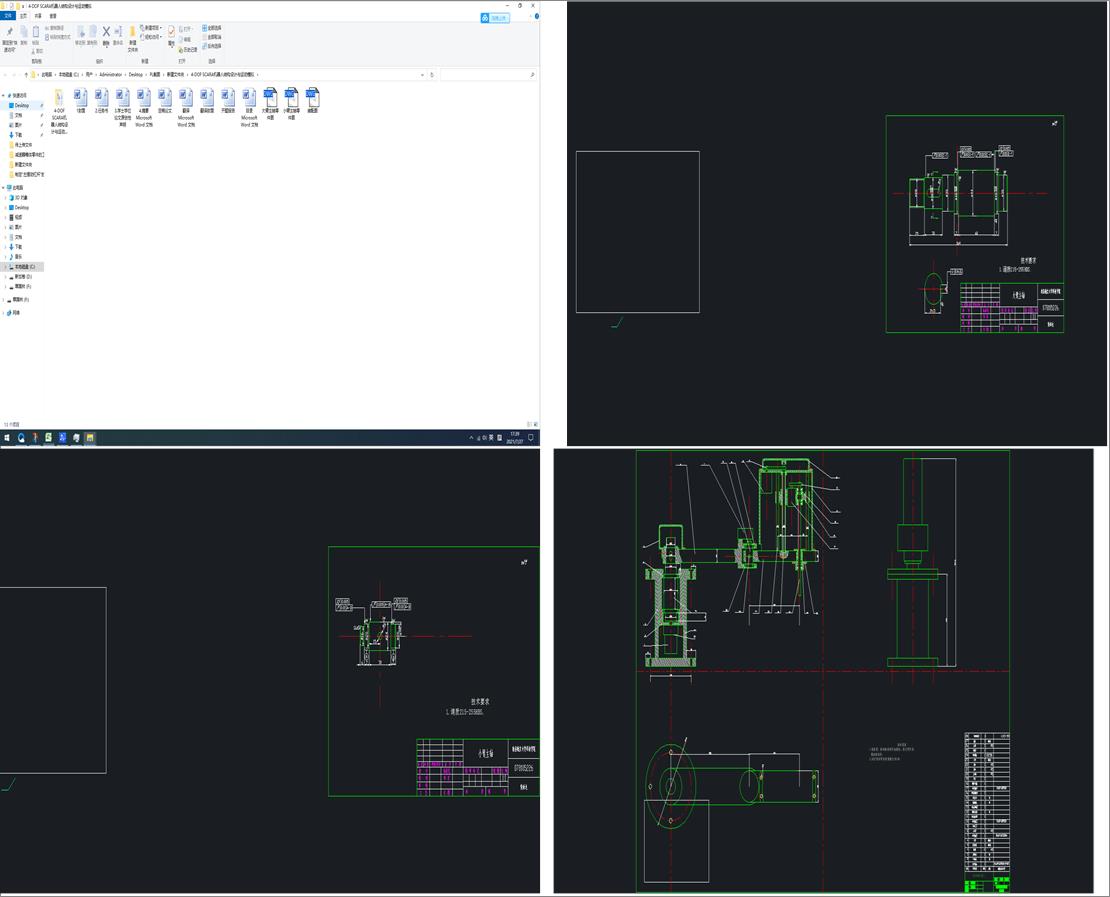This screenshot has width=1110, height=897.
Task: Click the search box in Explorer
Action: tap(487, 75)
